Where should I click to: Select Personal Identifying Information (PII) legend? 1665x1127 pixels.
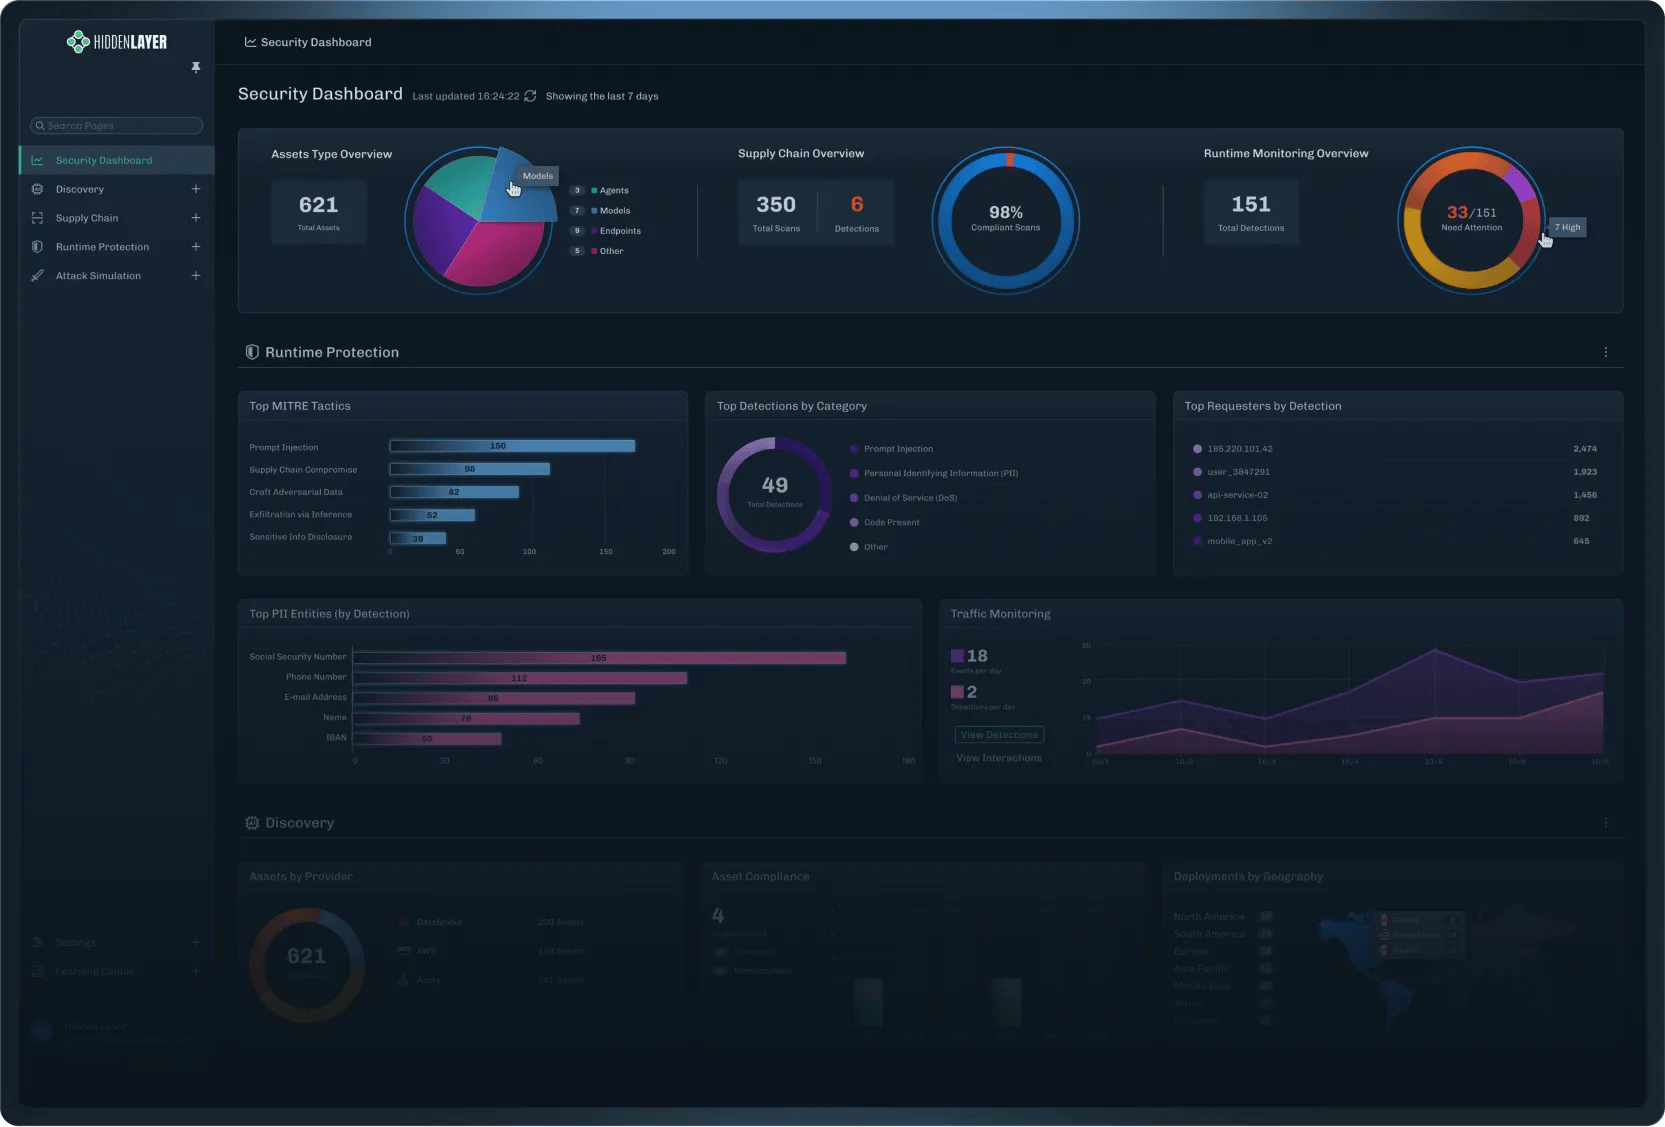coord(934,473)
